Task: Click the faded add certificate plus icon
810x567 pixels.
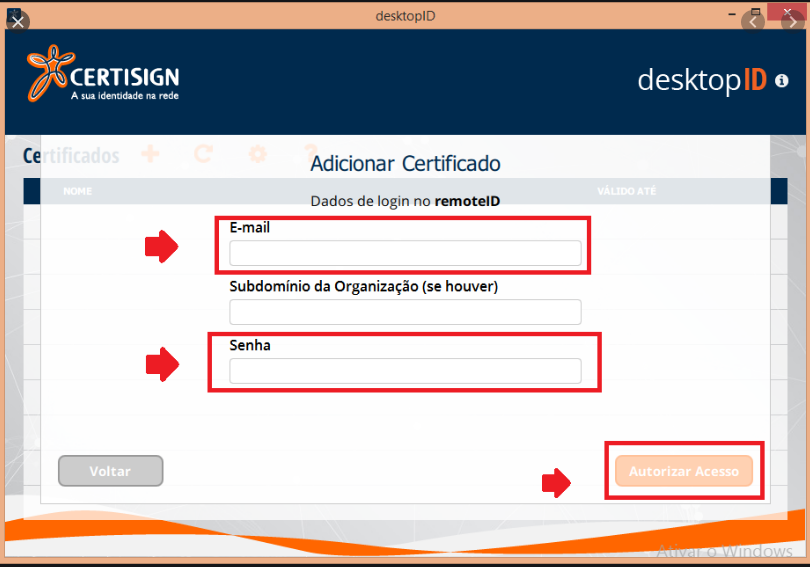Action: (150, 153)
